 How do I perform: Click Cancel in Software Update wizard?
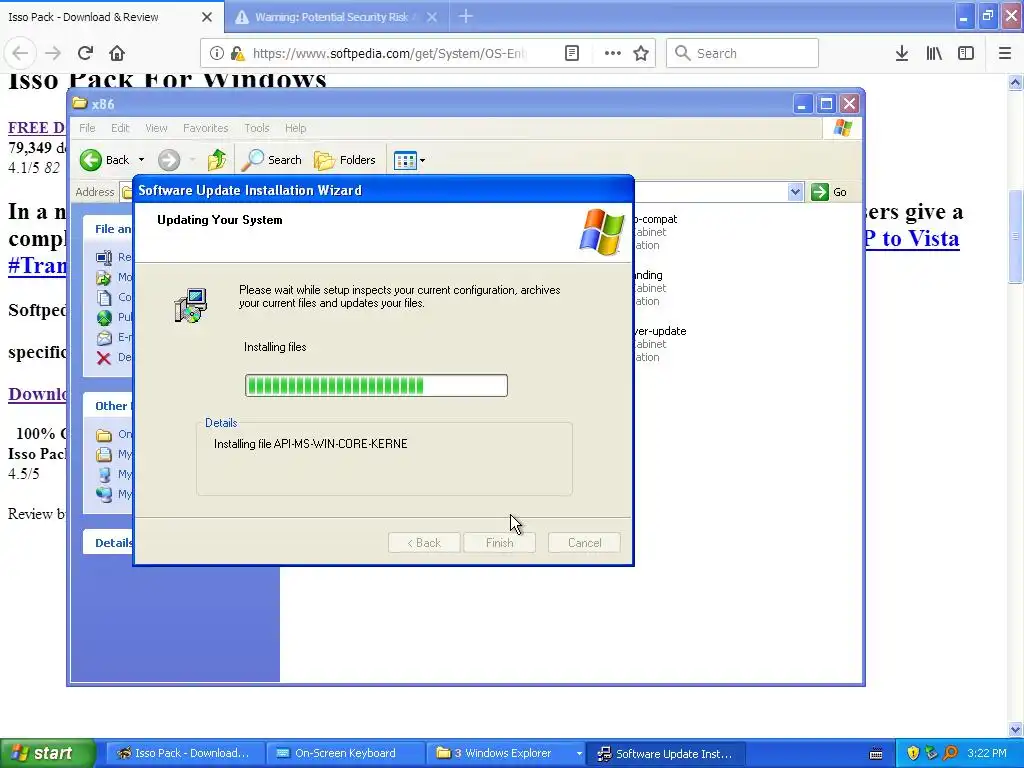[584, 543]
